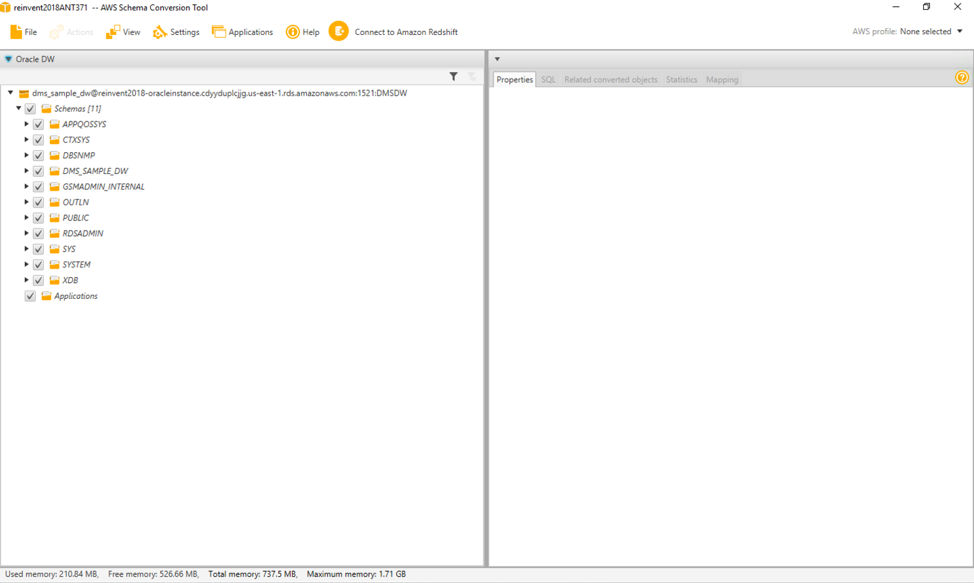Click the Applications tree folder icon

[46, 296]
